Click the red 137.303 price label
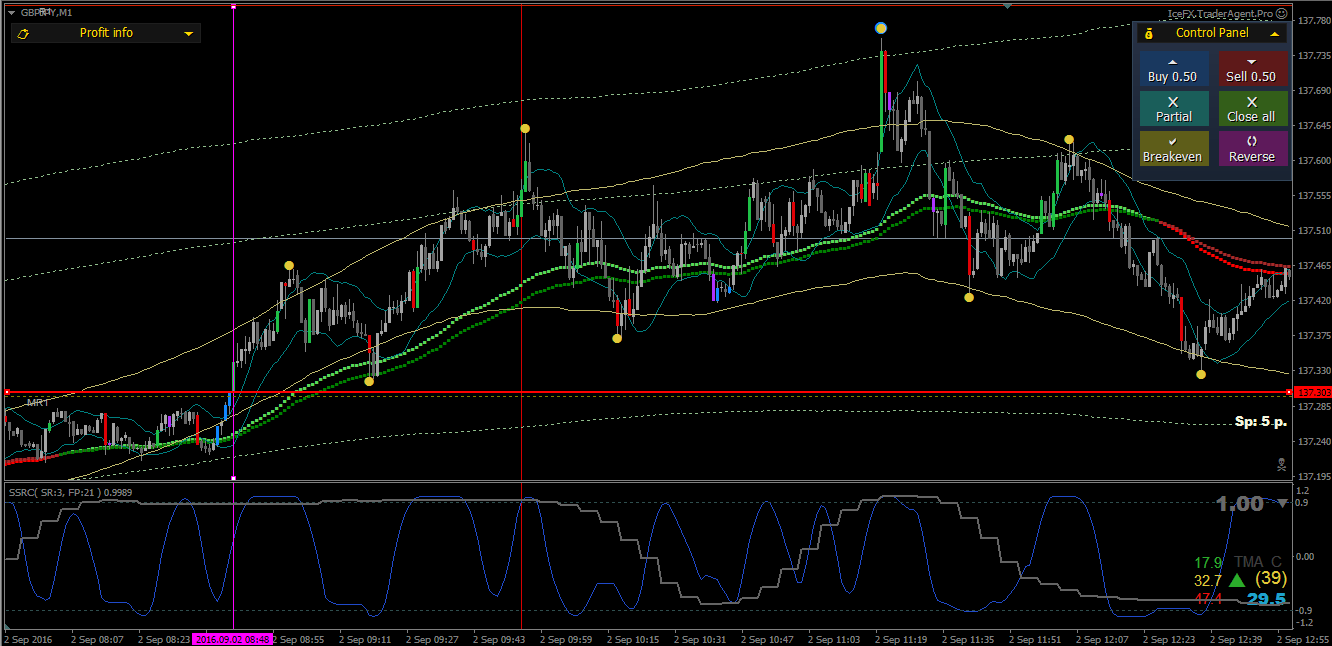Screen dimensions: 1332x646 [x=1312, y=393]
